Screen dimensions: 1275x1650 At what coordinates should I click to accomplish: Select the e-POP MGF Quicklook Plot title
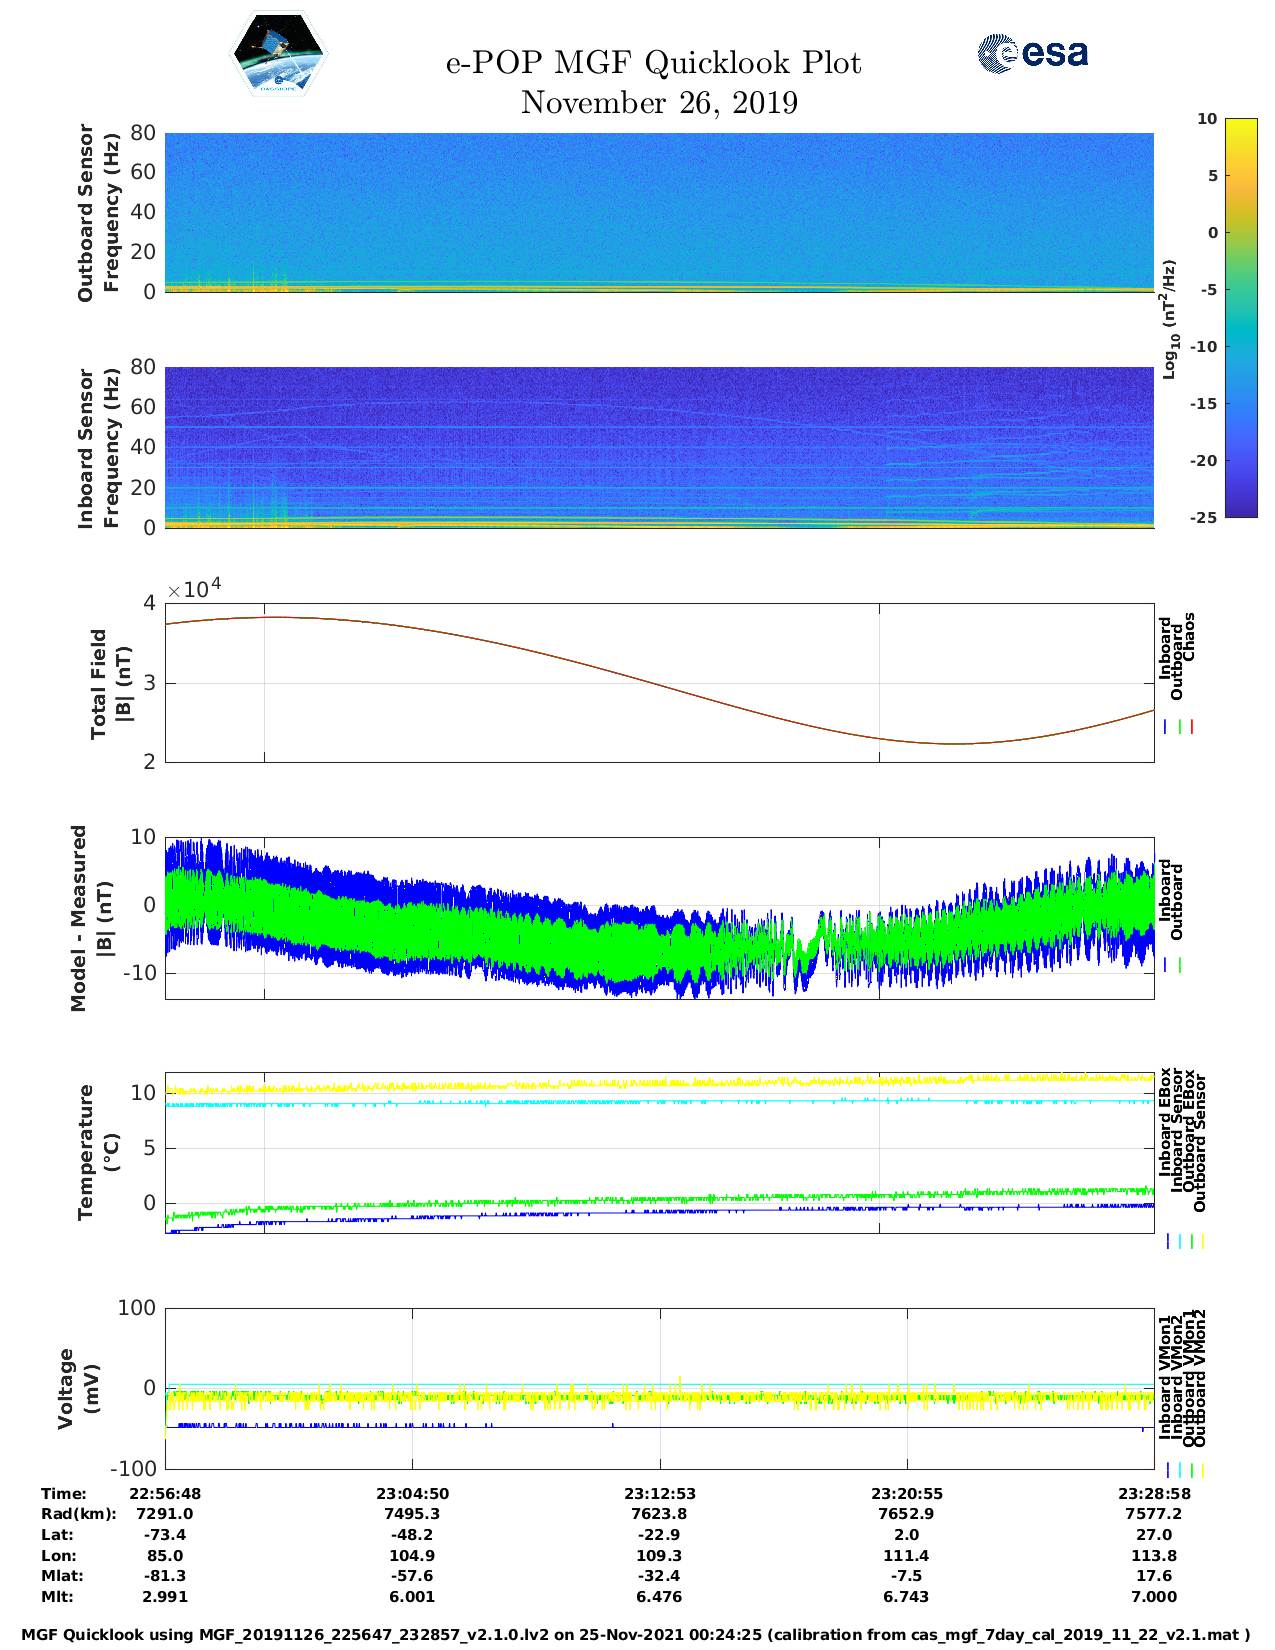point(653,63)
